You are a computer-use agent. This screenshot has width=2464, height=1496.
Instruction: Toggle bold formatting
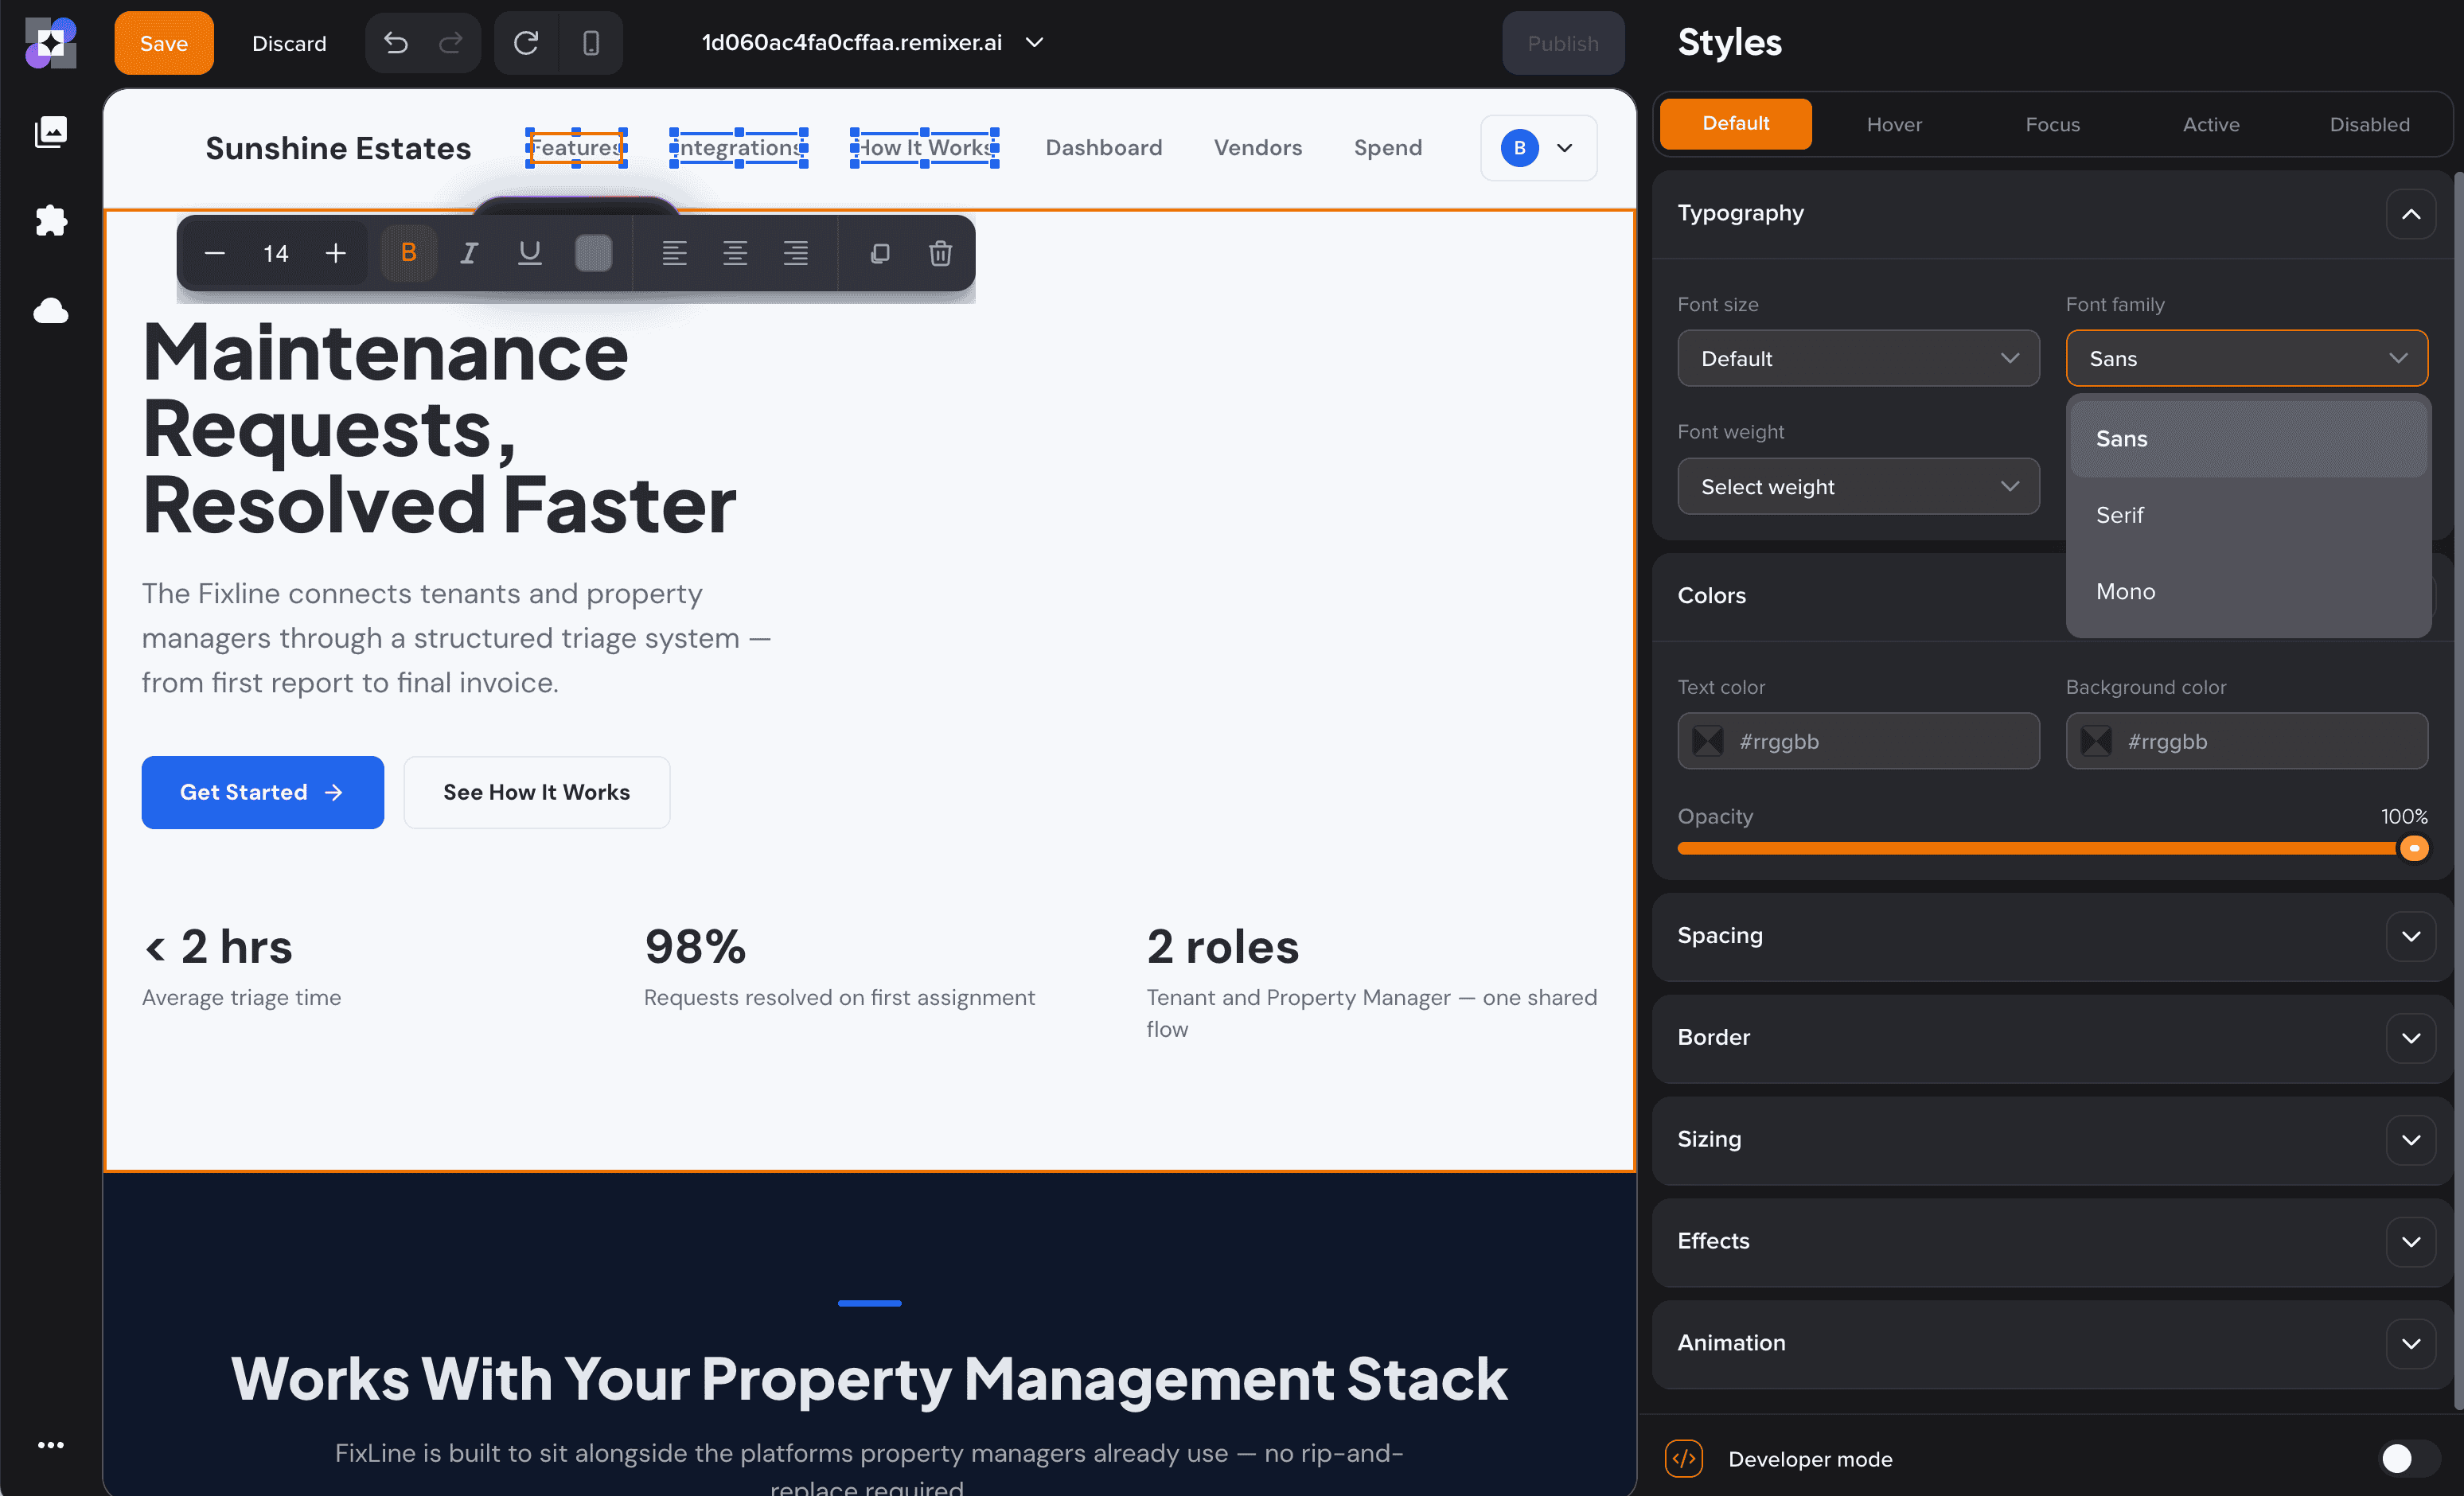(x=408, y=253)
